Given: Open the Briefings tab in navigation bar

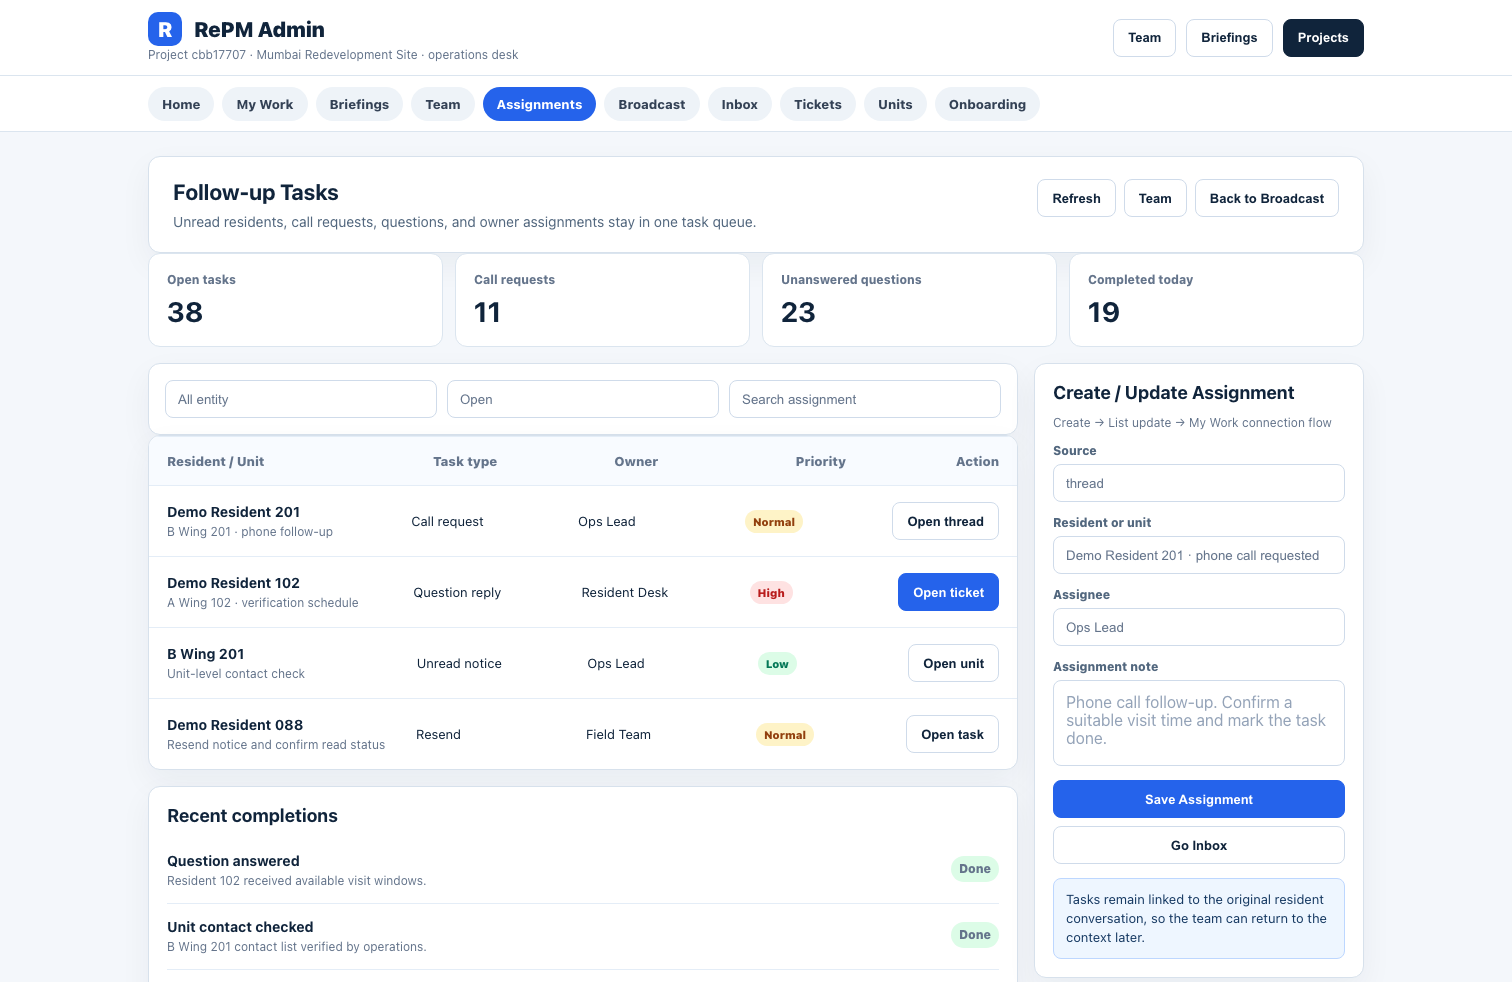Looking at the screenshot, I should tap(359, 104).
